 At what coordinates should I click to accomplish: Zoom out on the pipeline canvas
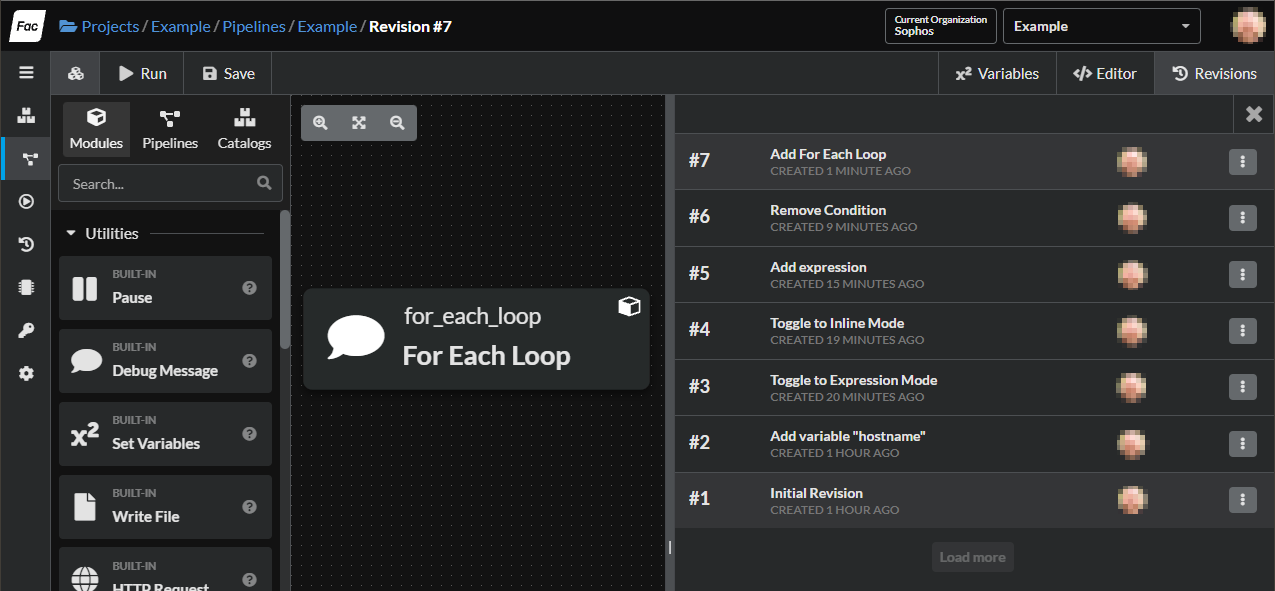coord(397,123)
